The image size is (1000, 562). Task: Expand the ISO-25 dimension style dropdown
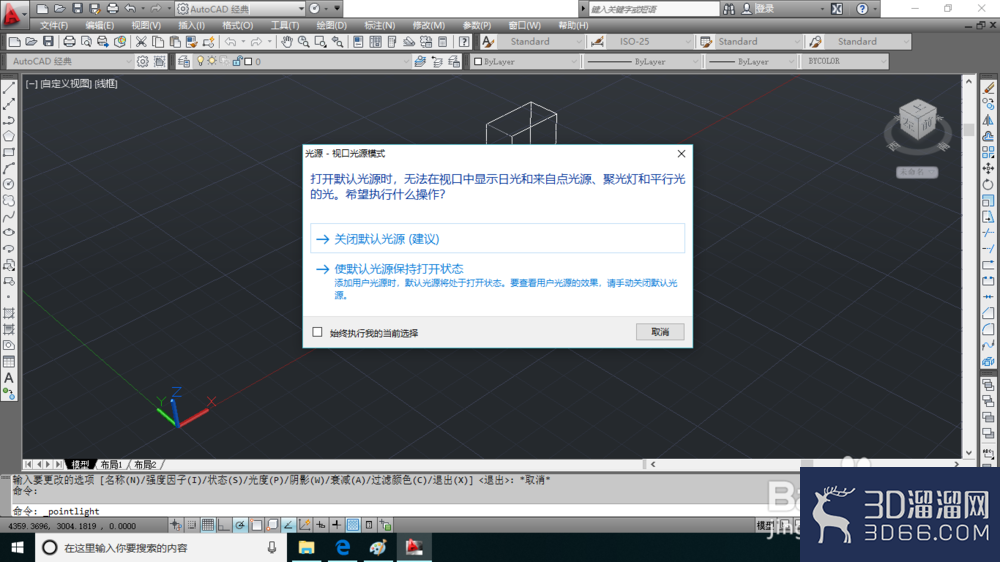tap(688, 41)
